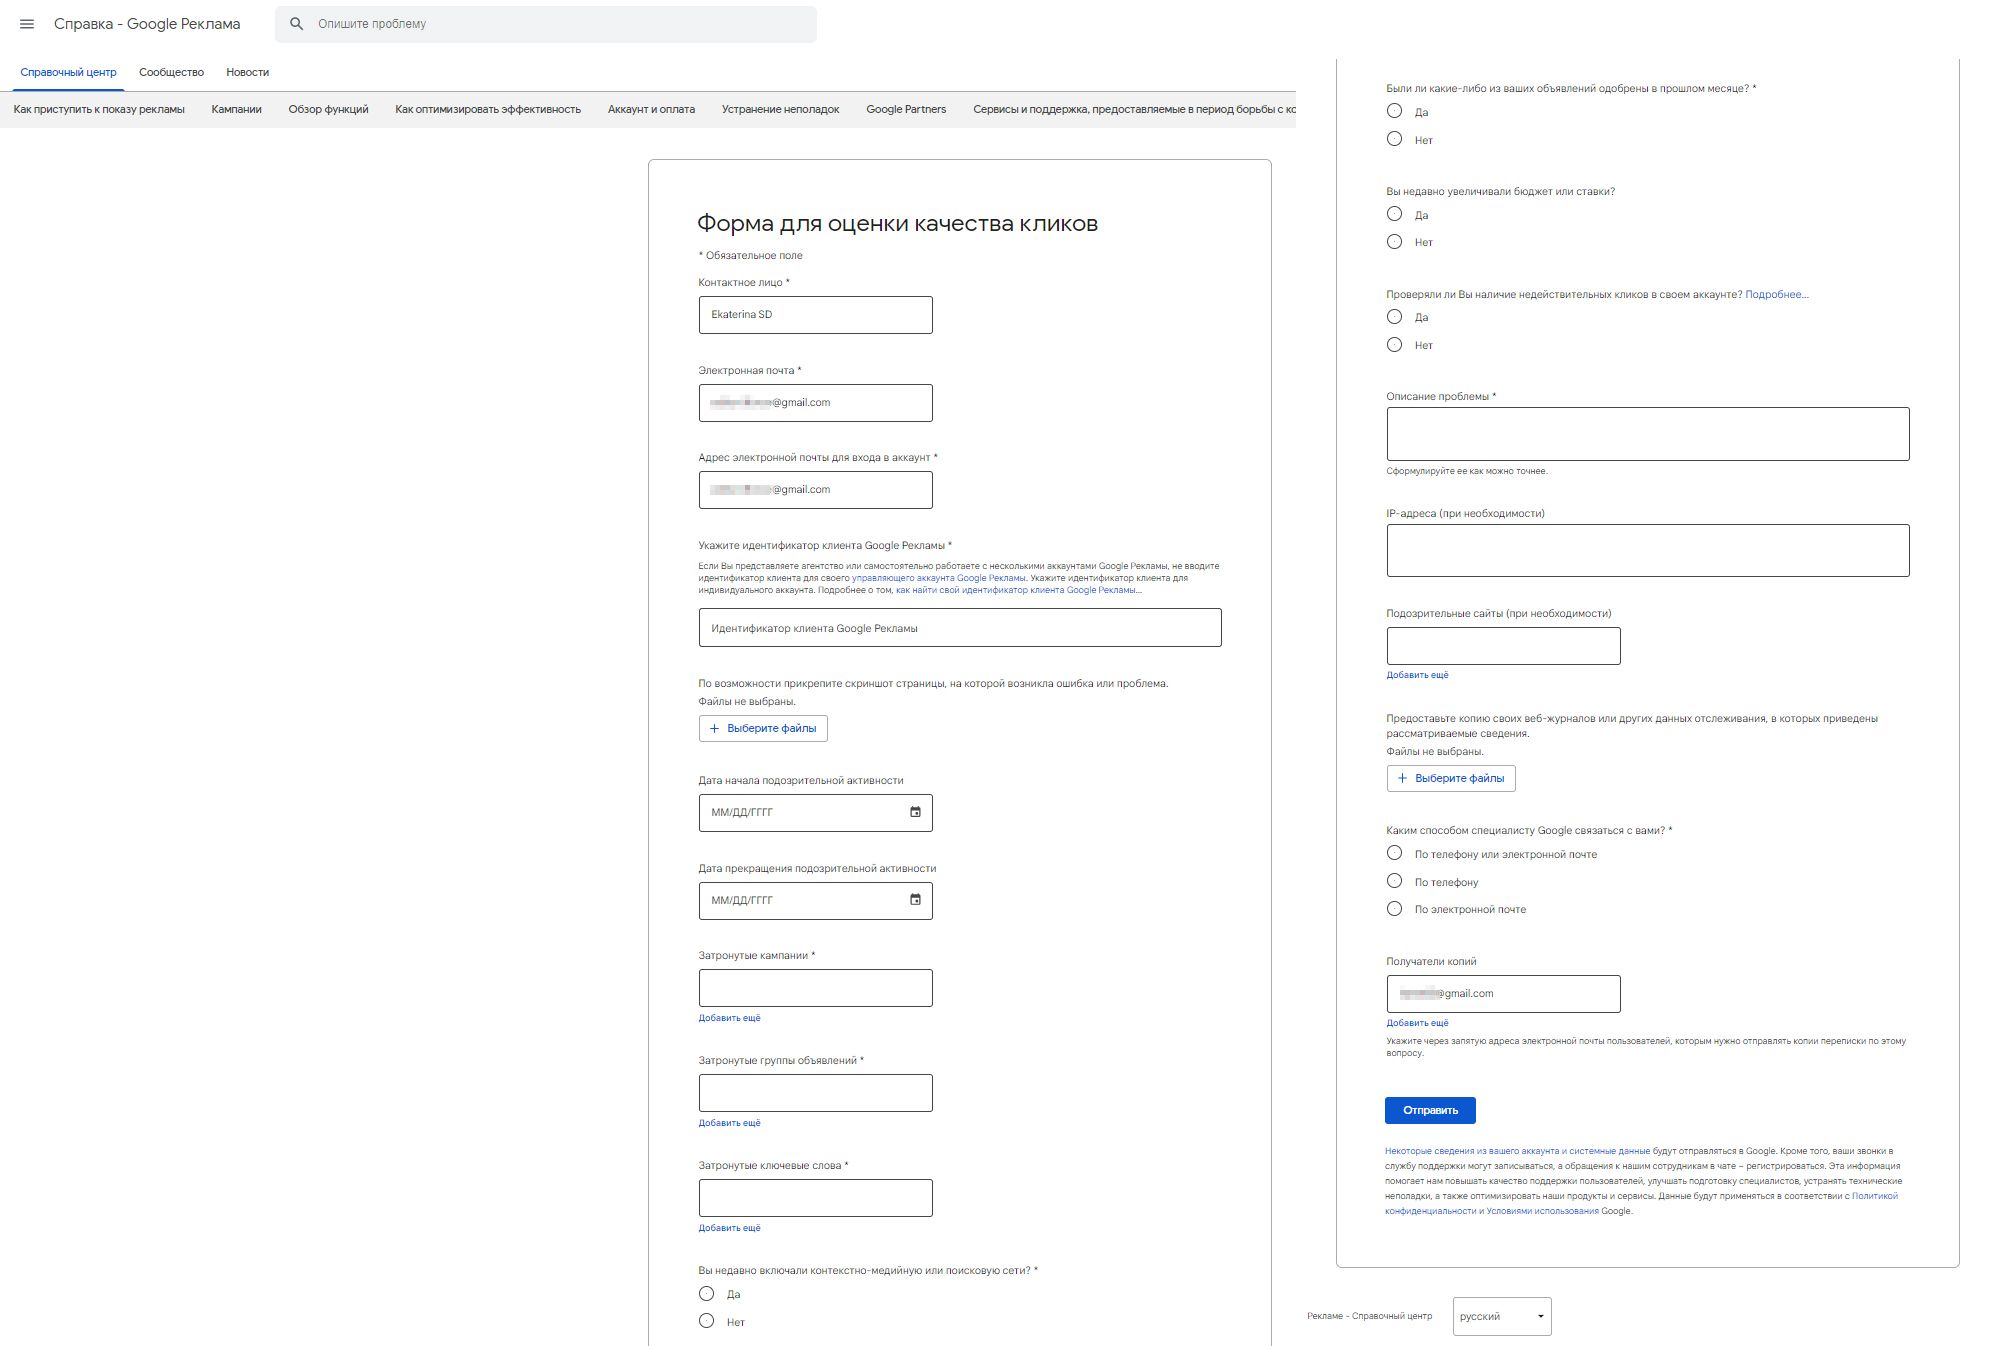The image size is (1990, 1346).
Task: Open Как оптимизировать эффективность menu item
Action: (x=488, y=109)
